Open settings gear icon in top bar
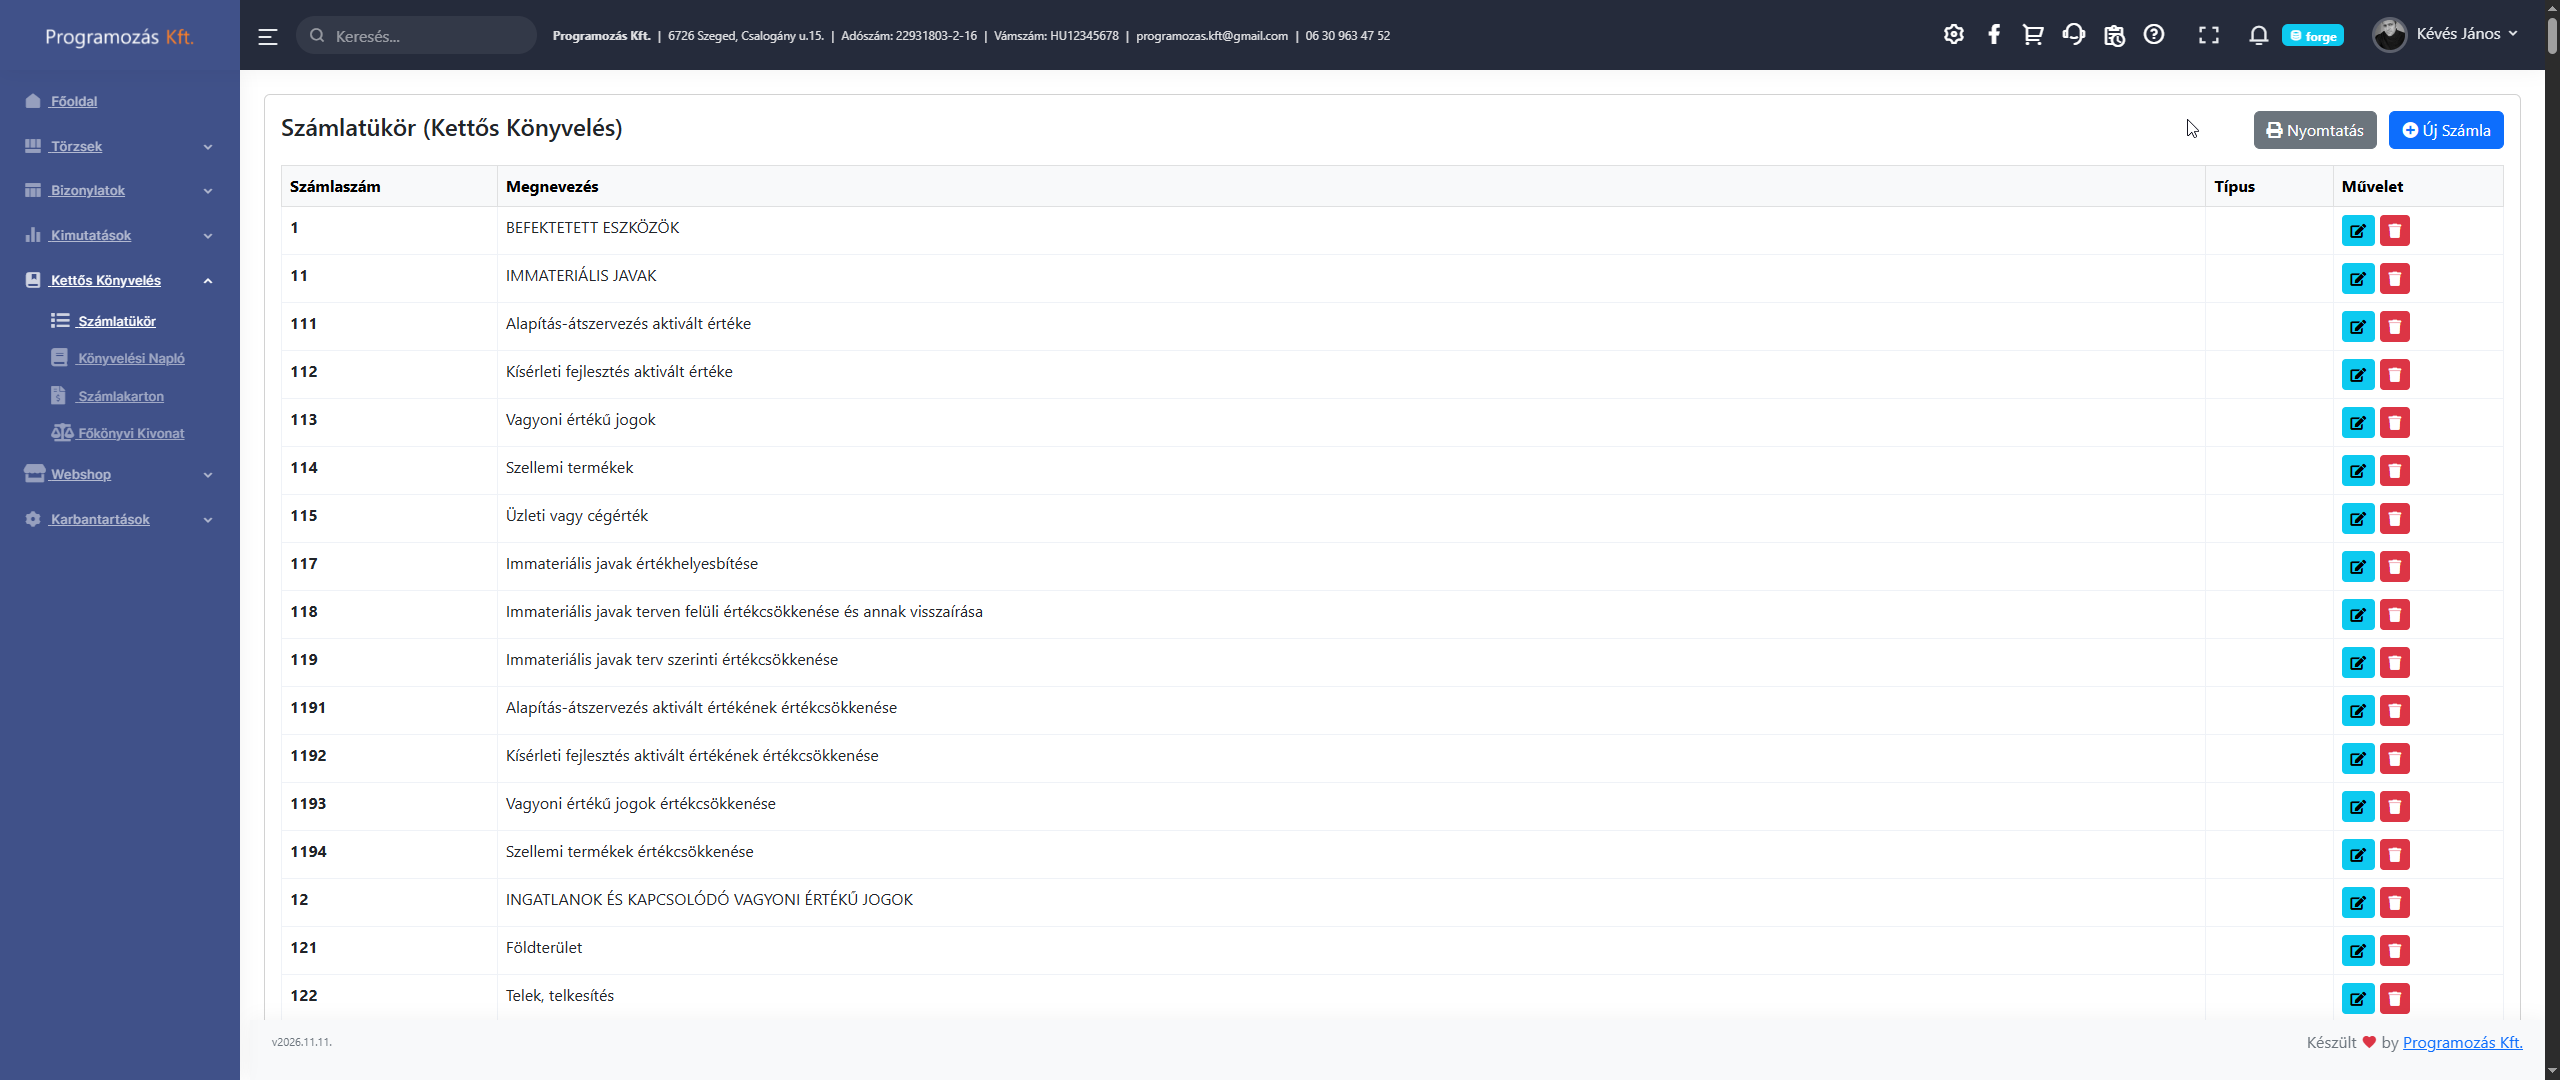This screenshot has width=2560, height=1080. [x=1953, y=35]
